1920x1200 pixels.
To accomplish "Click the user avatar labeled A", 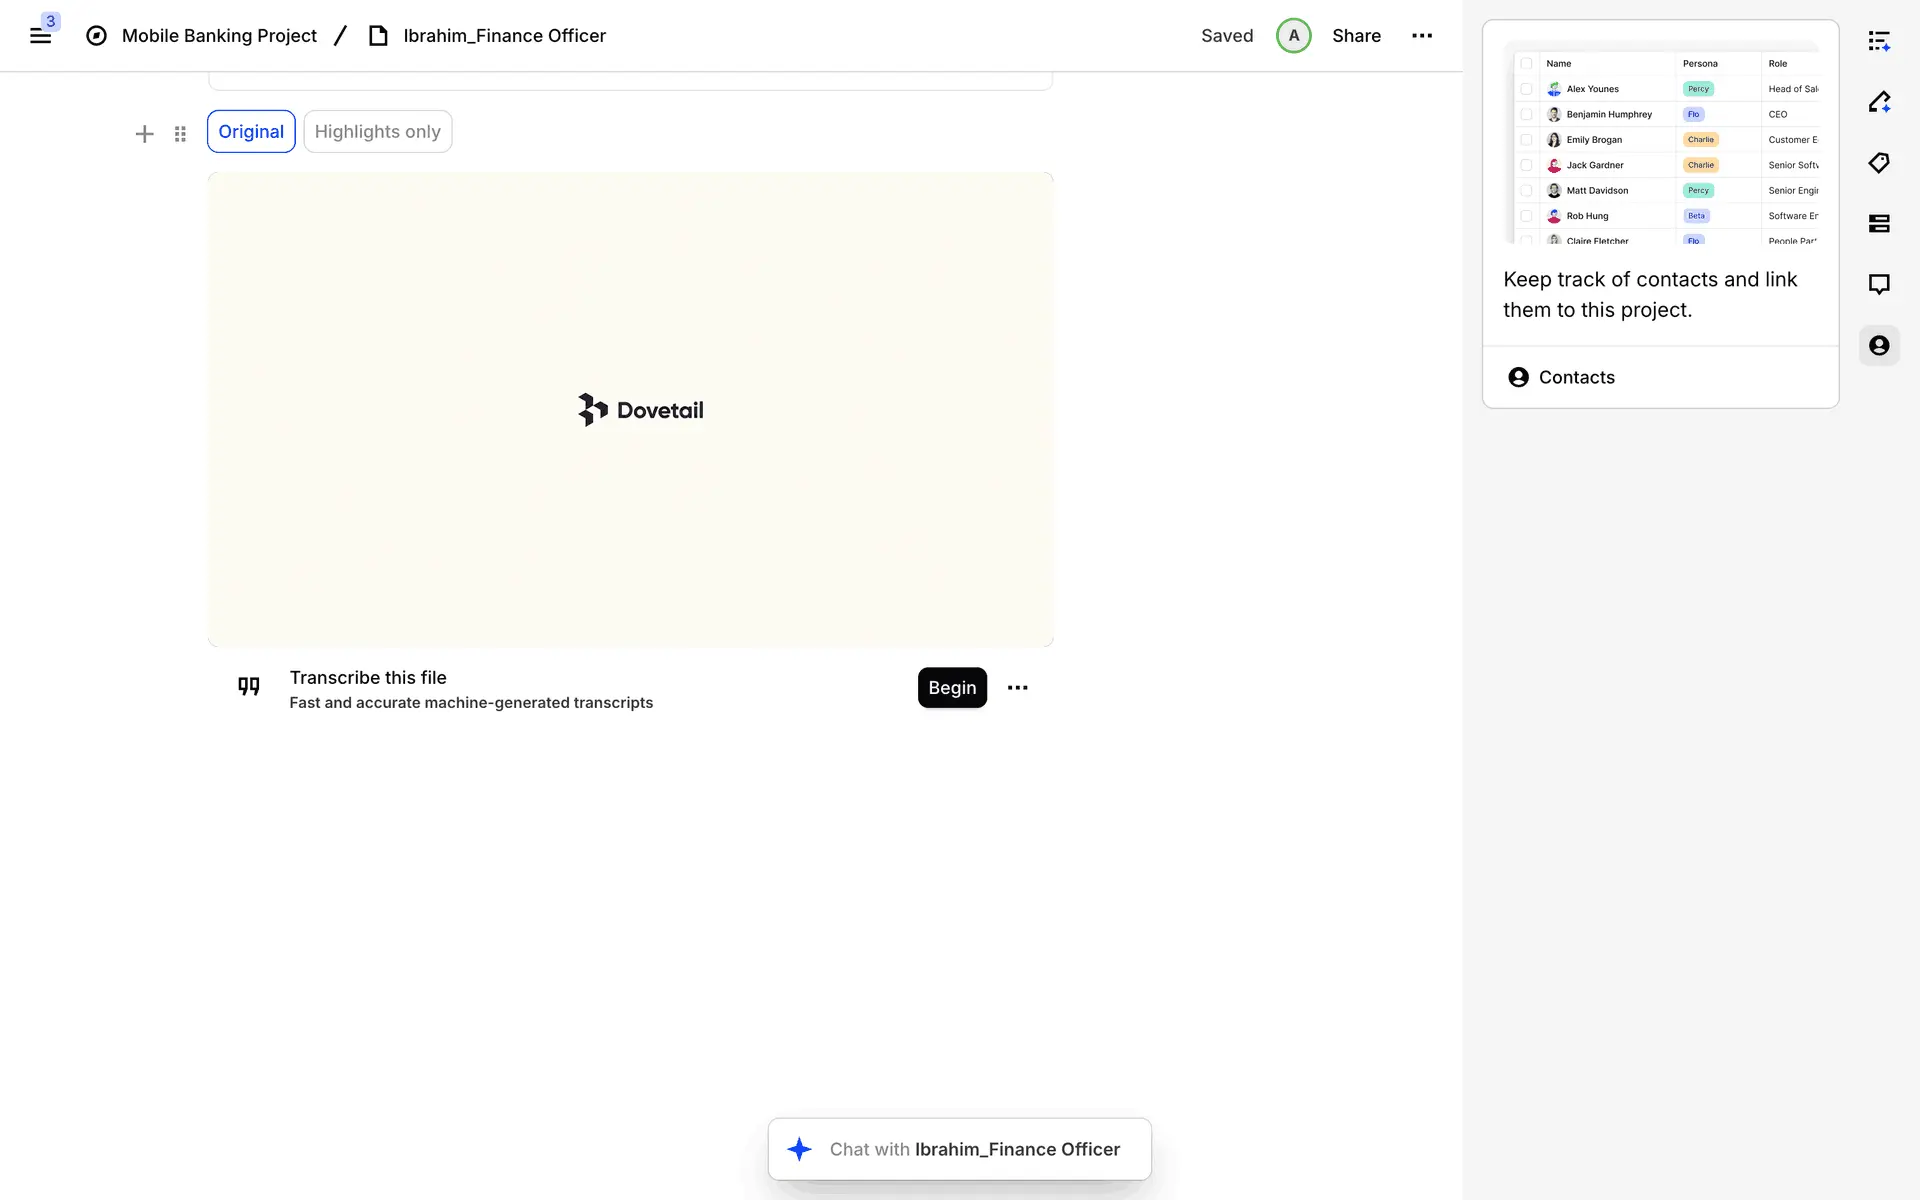I will (1293, 36).
